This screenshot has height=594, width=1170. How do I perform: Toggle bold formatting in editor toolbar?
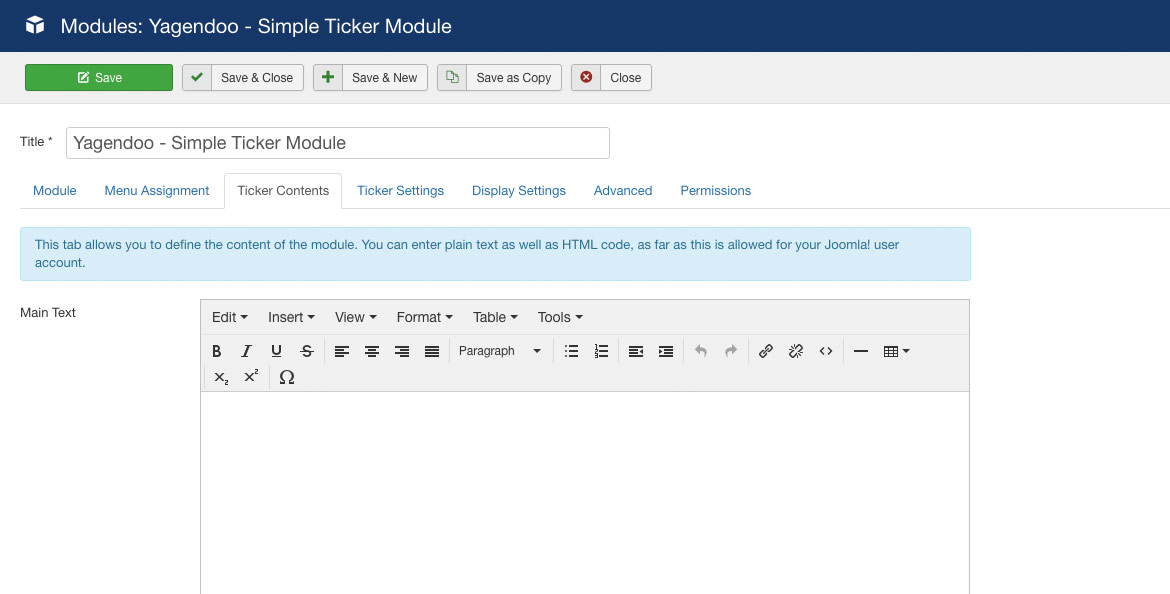216,351
